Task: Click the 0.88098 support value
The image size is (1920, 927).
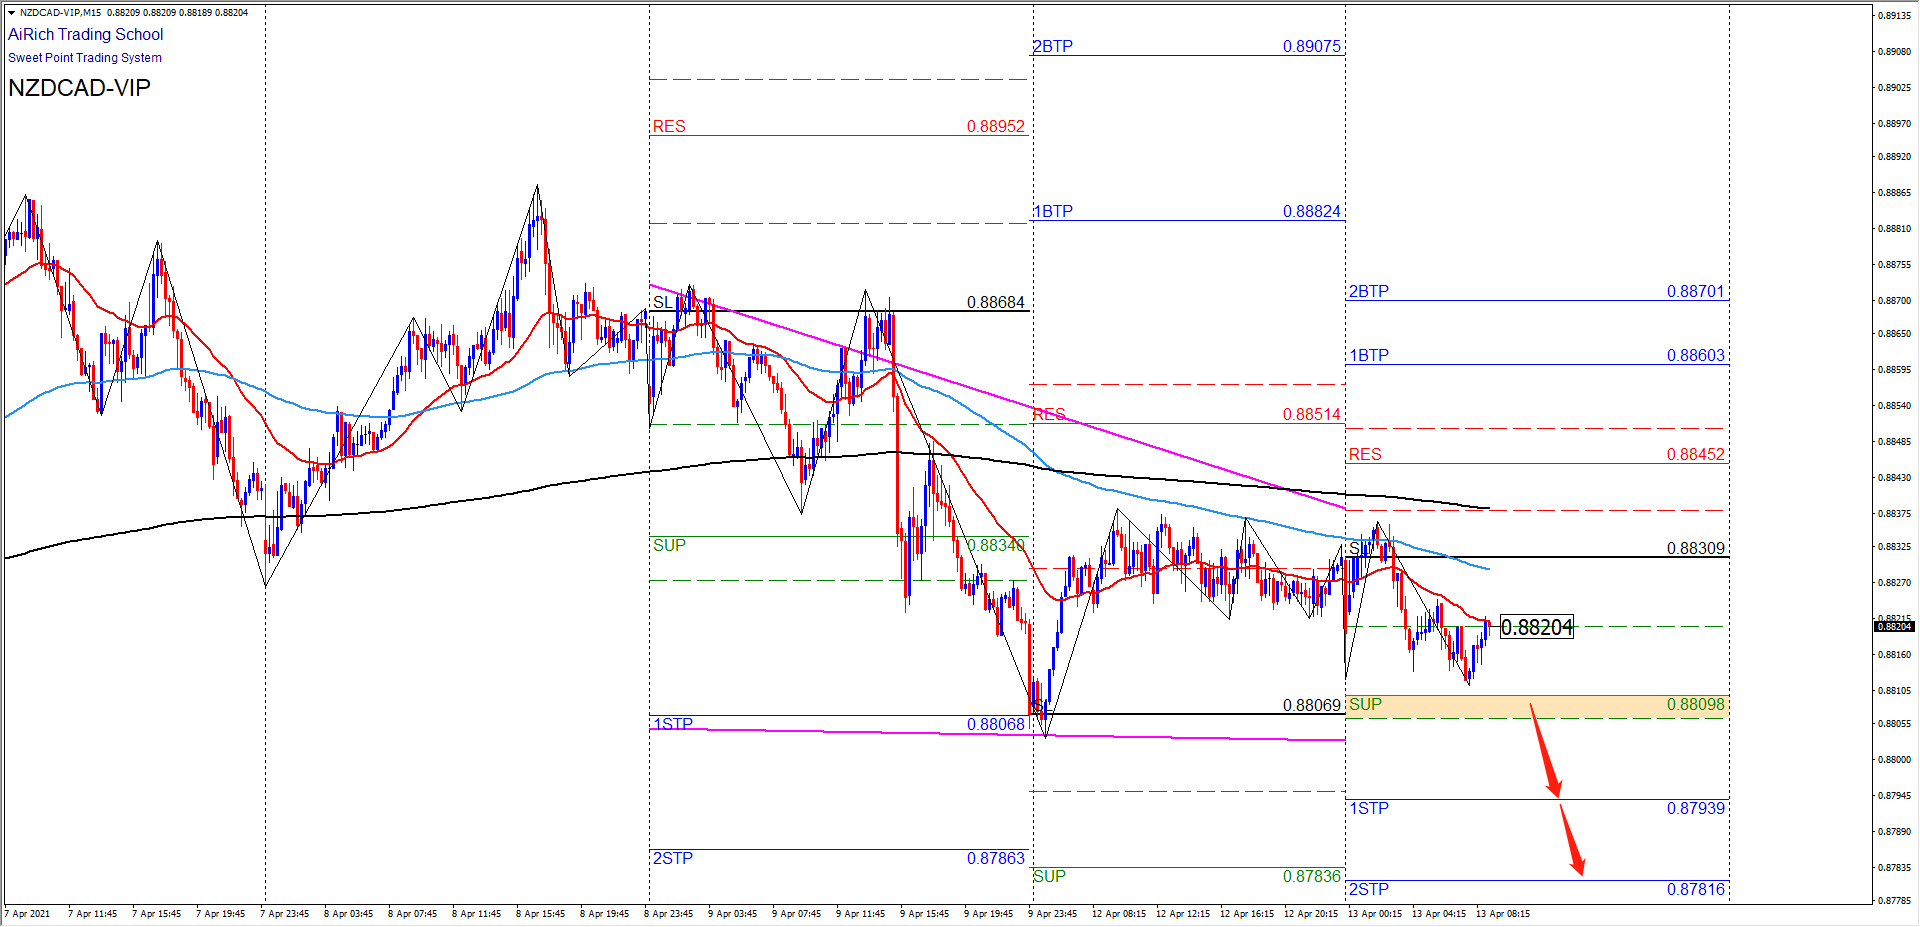Action: (x=1696, y=704)
